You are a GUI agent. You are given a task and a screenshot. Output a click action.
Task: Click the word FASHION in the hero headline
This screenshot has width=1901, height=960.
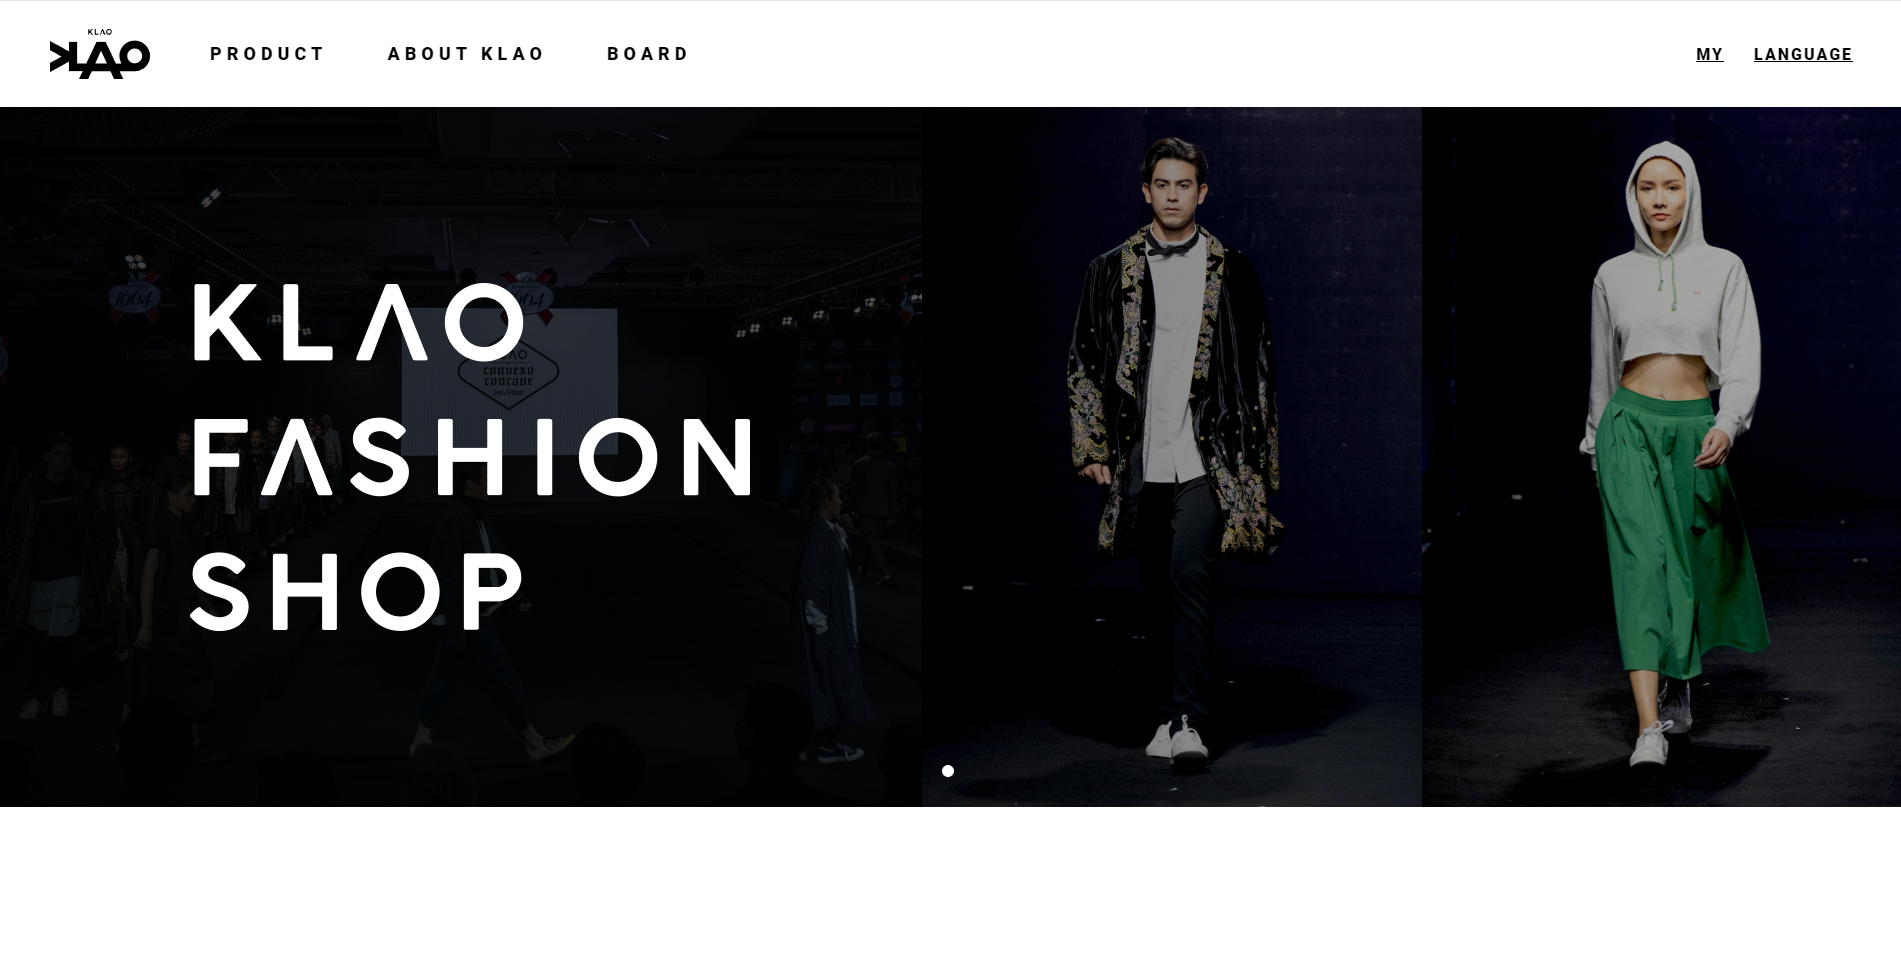click(x=471, y=457)
